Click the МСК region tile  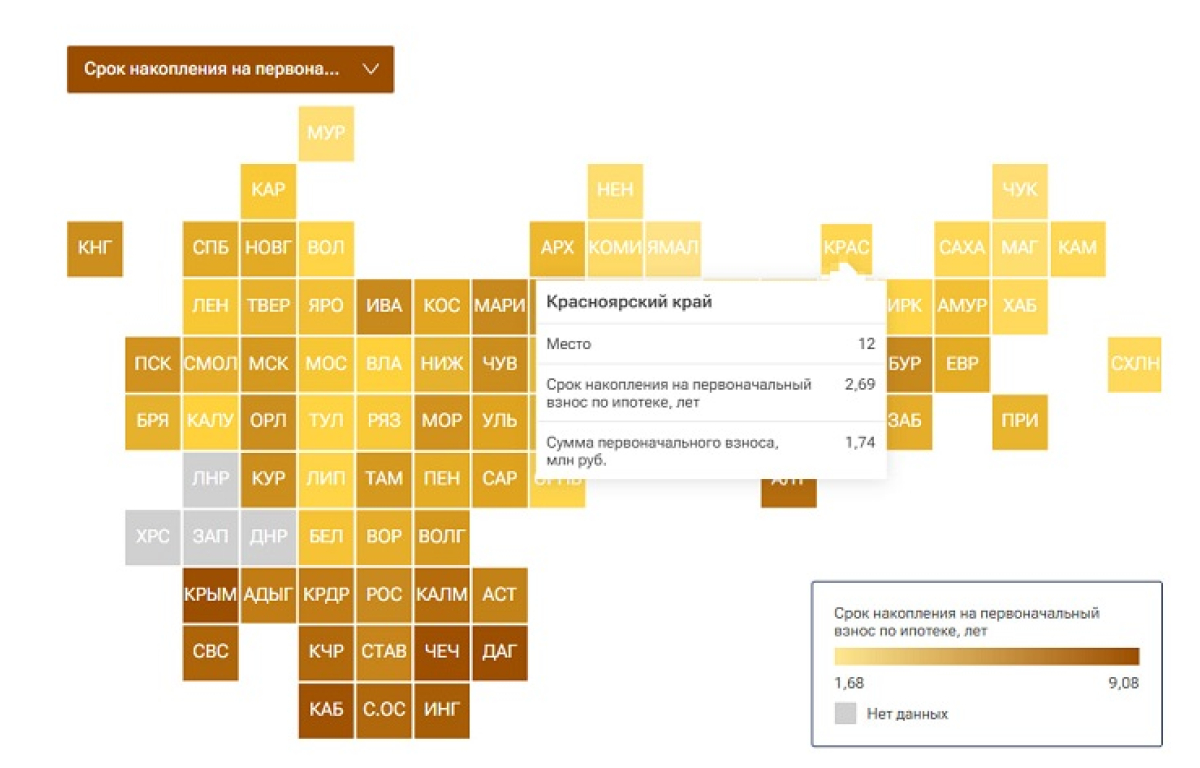pos(268,364)
